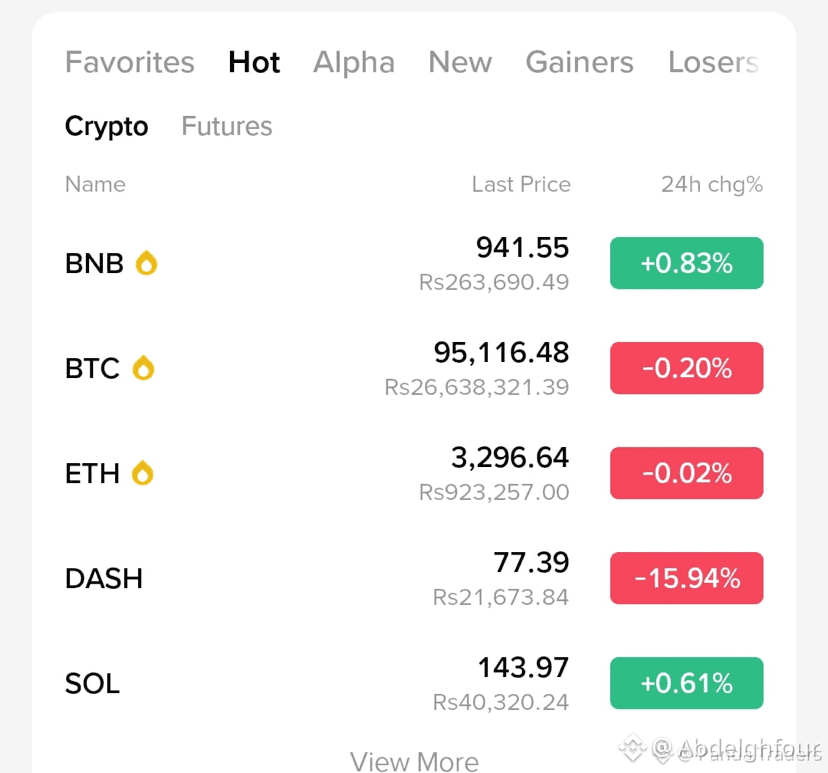Toggle DASH -15.94% change badge
Image resolution: width=828 pixels, height=773 pixels.
[x=686, y=578]
